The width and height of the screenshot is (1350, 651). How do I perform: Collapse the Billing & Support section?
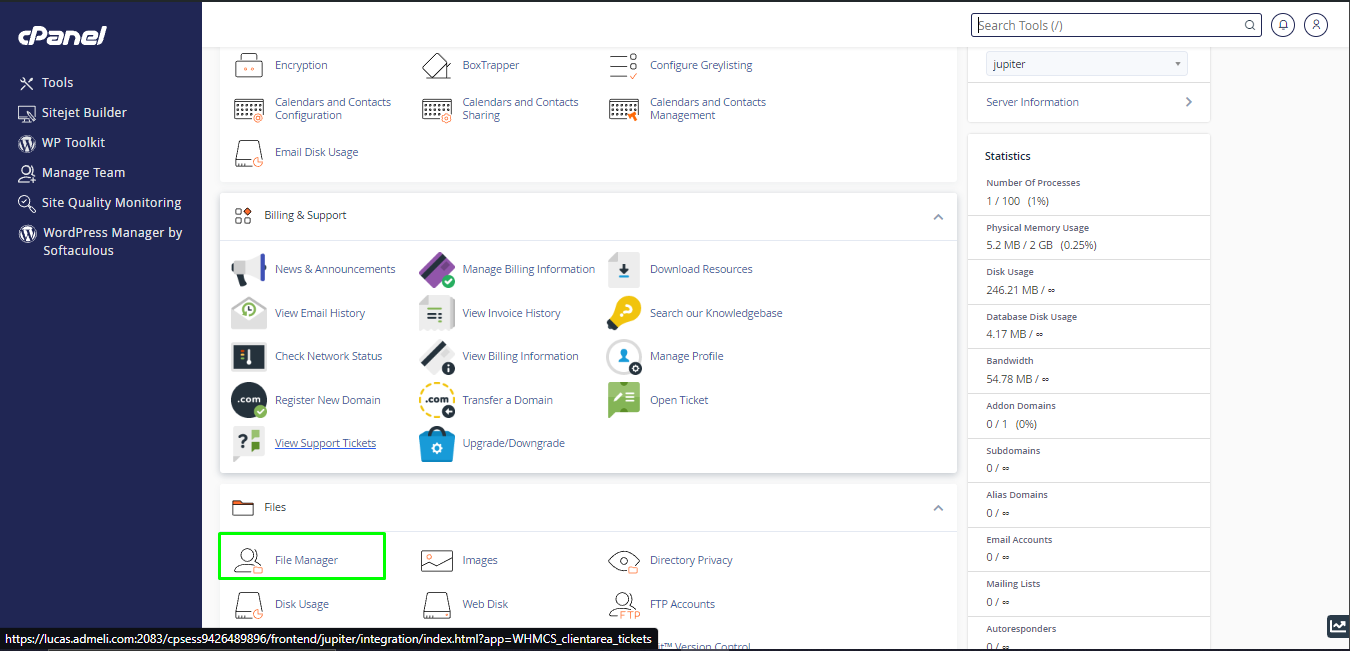938,216
